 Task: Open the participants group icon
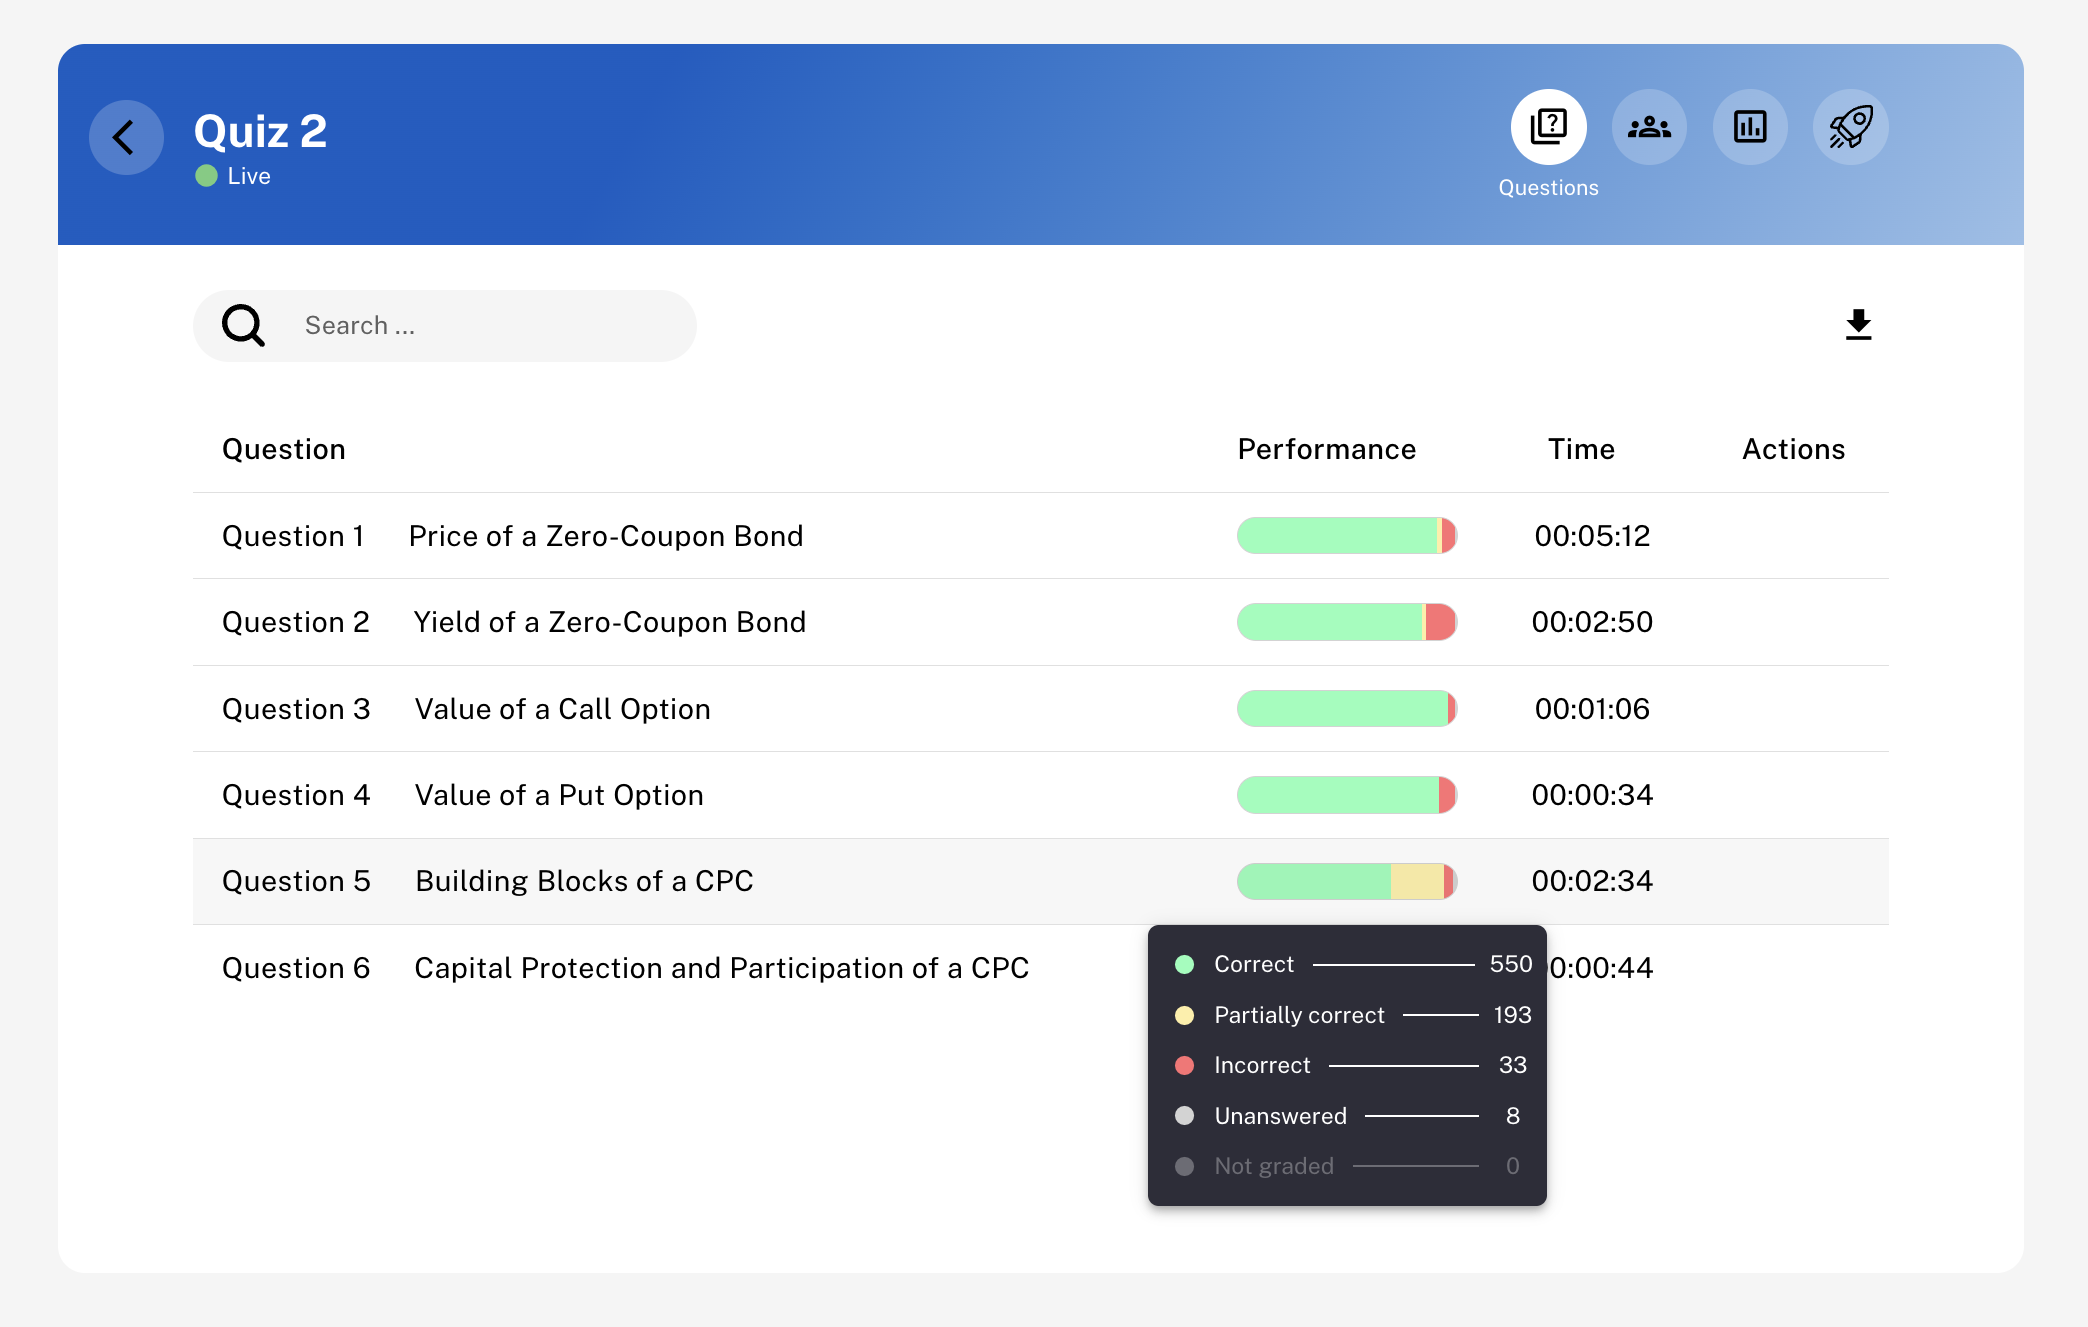(x=1649, y=127)
